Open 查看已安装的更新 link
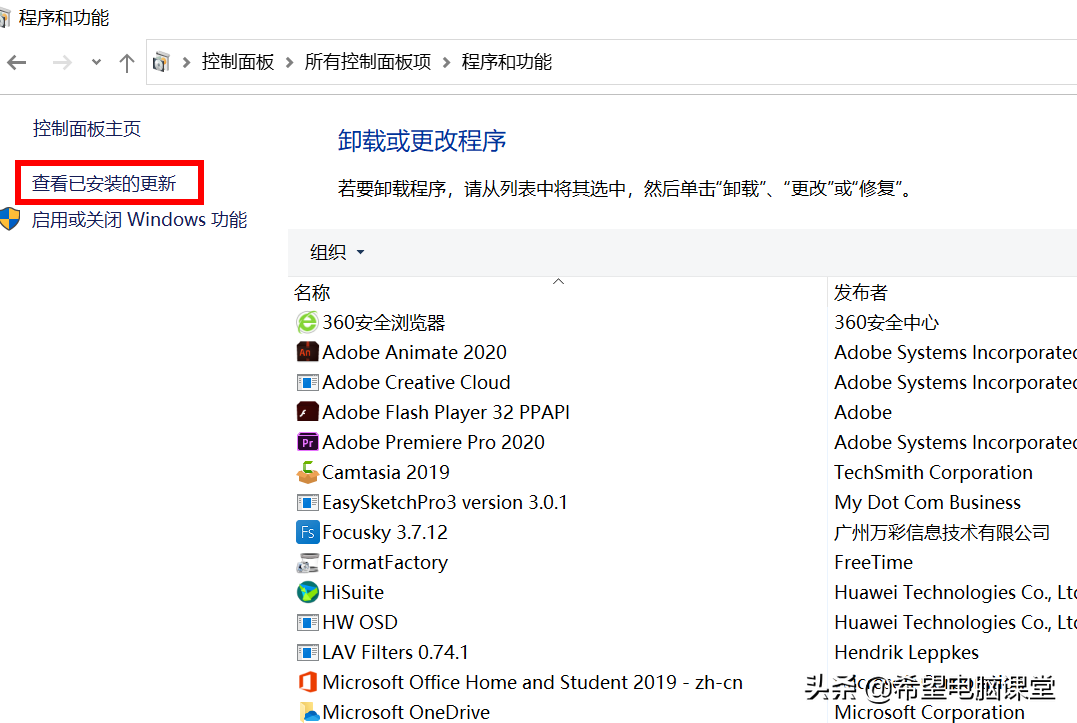This screenshot has height=723, width=1077. [104, 183]
